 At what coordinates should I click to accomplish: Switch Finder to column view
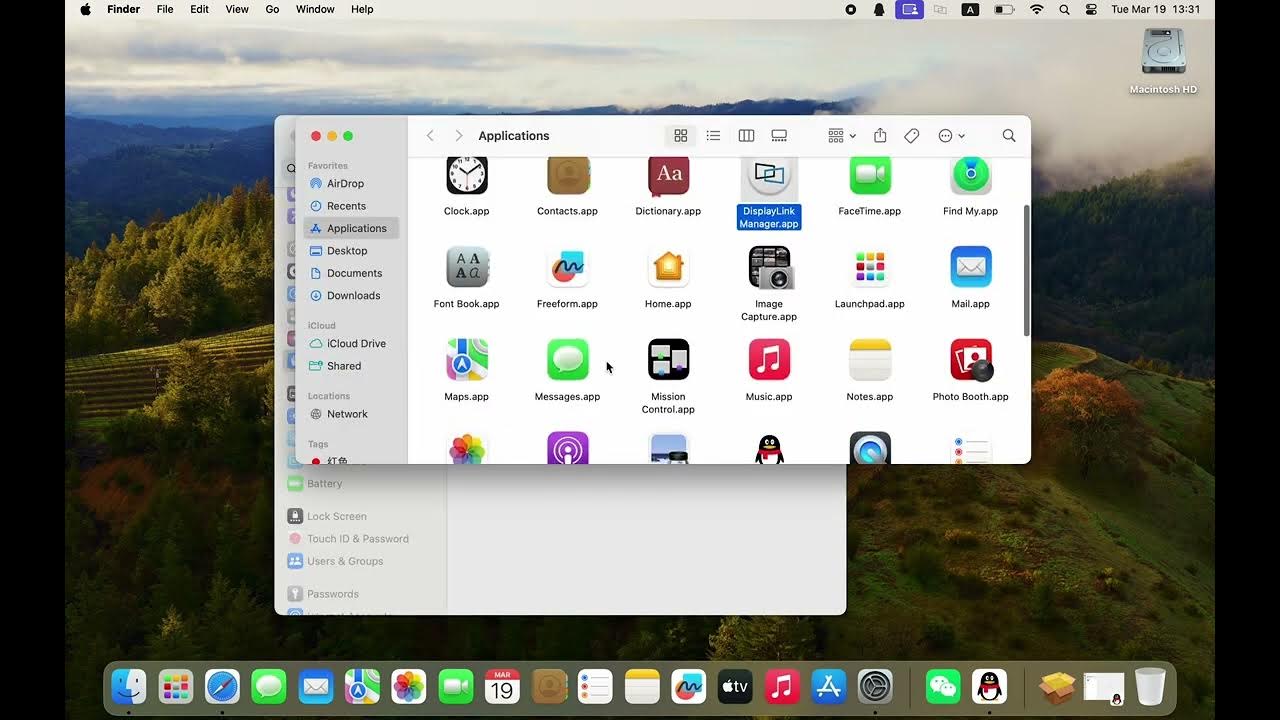[x=746, y=136]
